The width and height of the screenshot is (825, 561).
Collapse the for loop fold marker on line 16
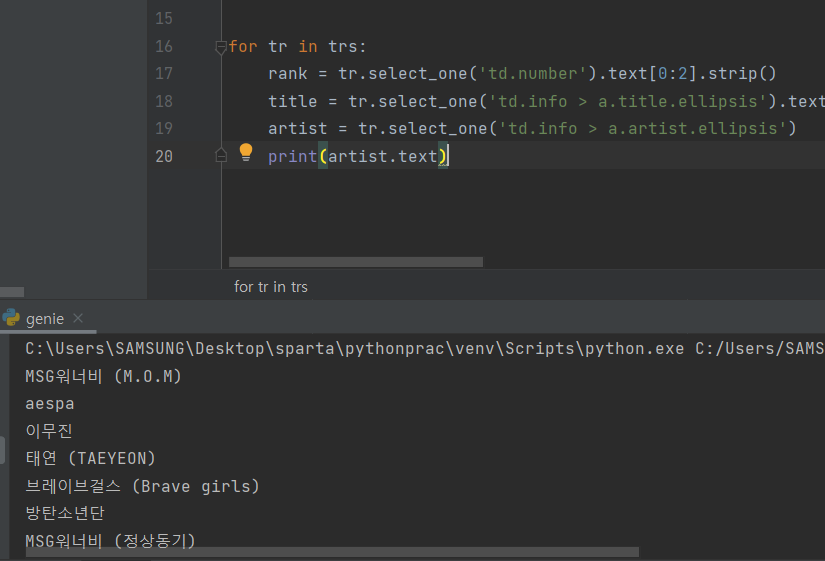click(221, 47)
